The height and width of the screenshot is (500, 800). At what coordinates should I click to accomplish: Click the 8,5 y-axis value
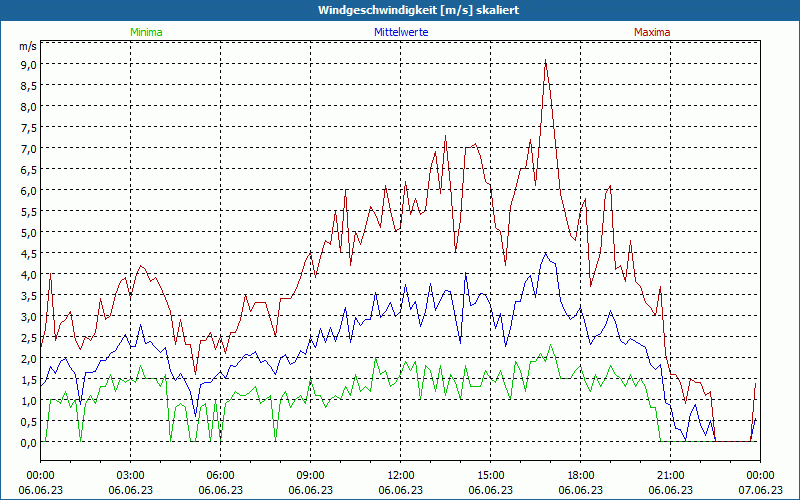[28, 86]
